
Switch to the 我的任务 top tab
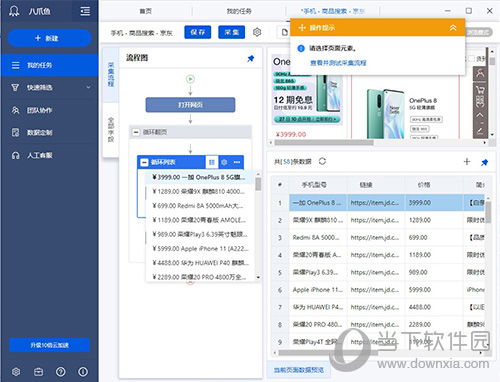(239, 11)
